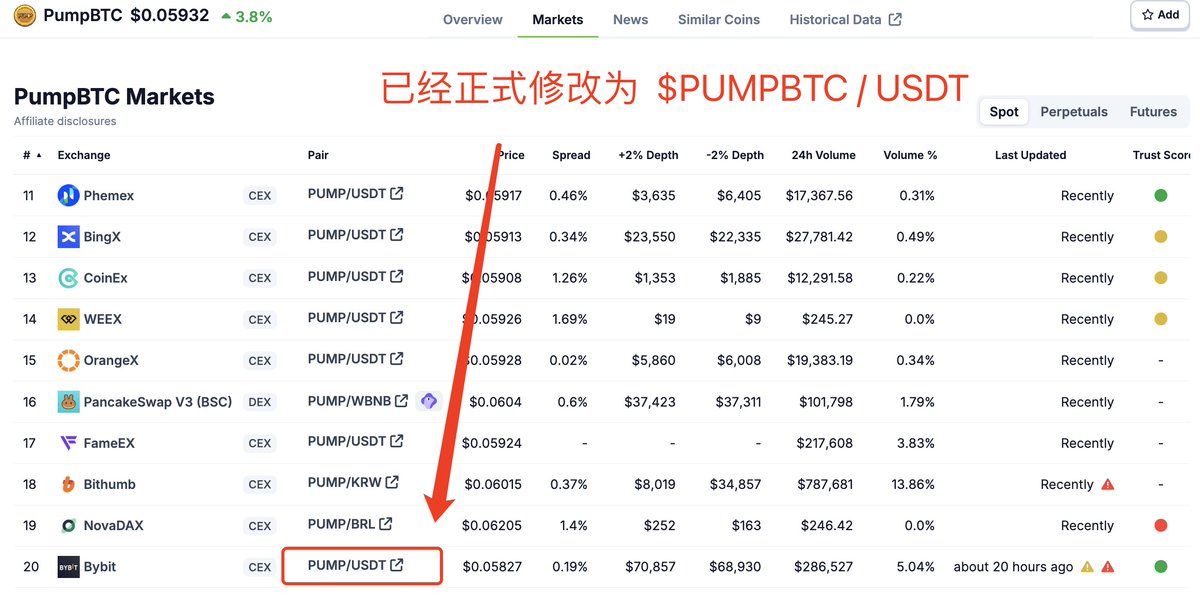Open the Bybit exchange name link
Viewport: 1200px width, 595px height.
pos(100,566)
